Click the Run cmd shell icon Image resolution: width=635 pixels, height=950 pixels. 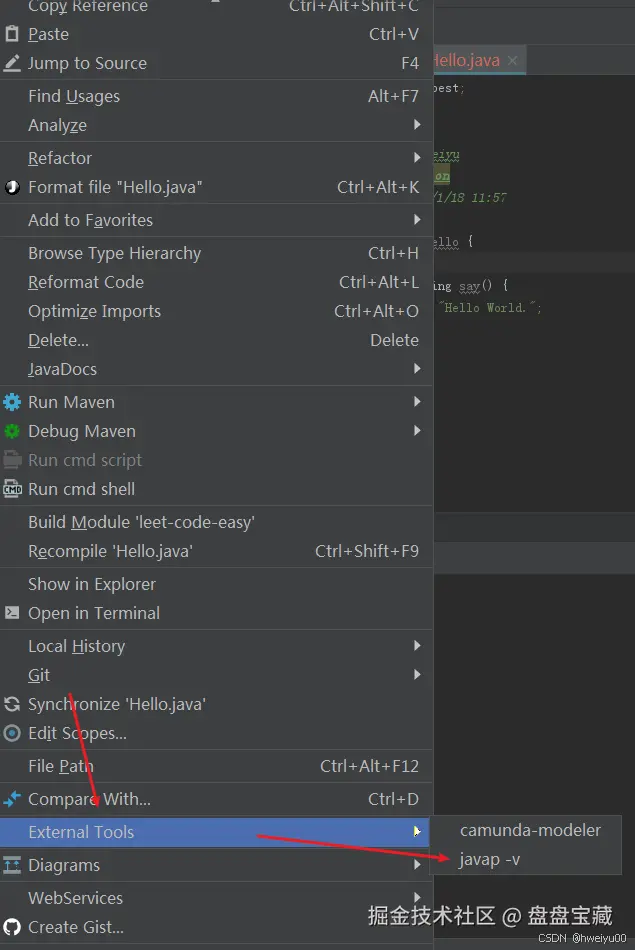click(12, 489)
